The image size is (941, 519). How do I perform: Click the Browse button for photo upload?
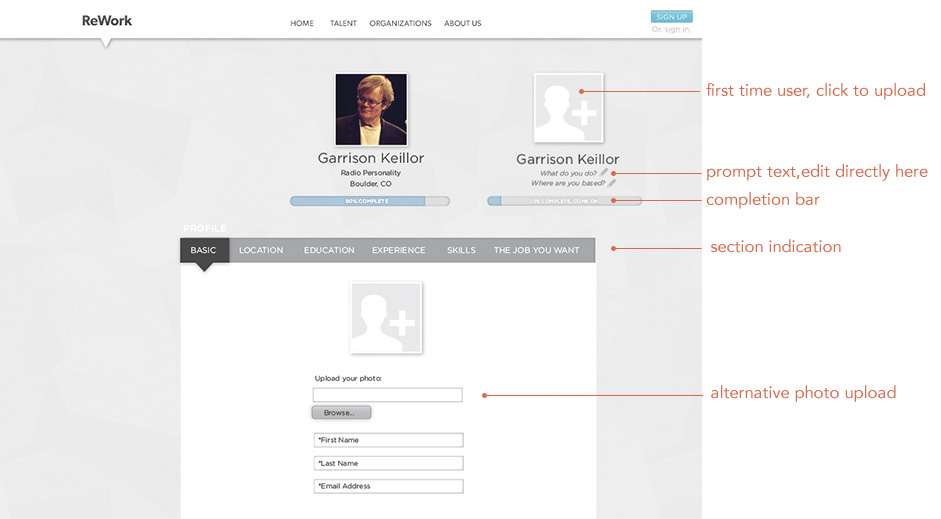click(x=341, y=413)
